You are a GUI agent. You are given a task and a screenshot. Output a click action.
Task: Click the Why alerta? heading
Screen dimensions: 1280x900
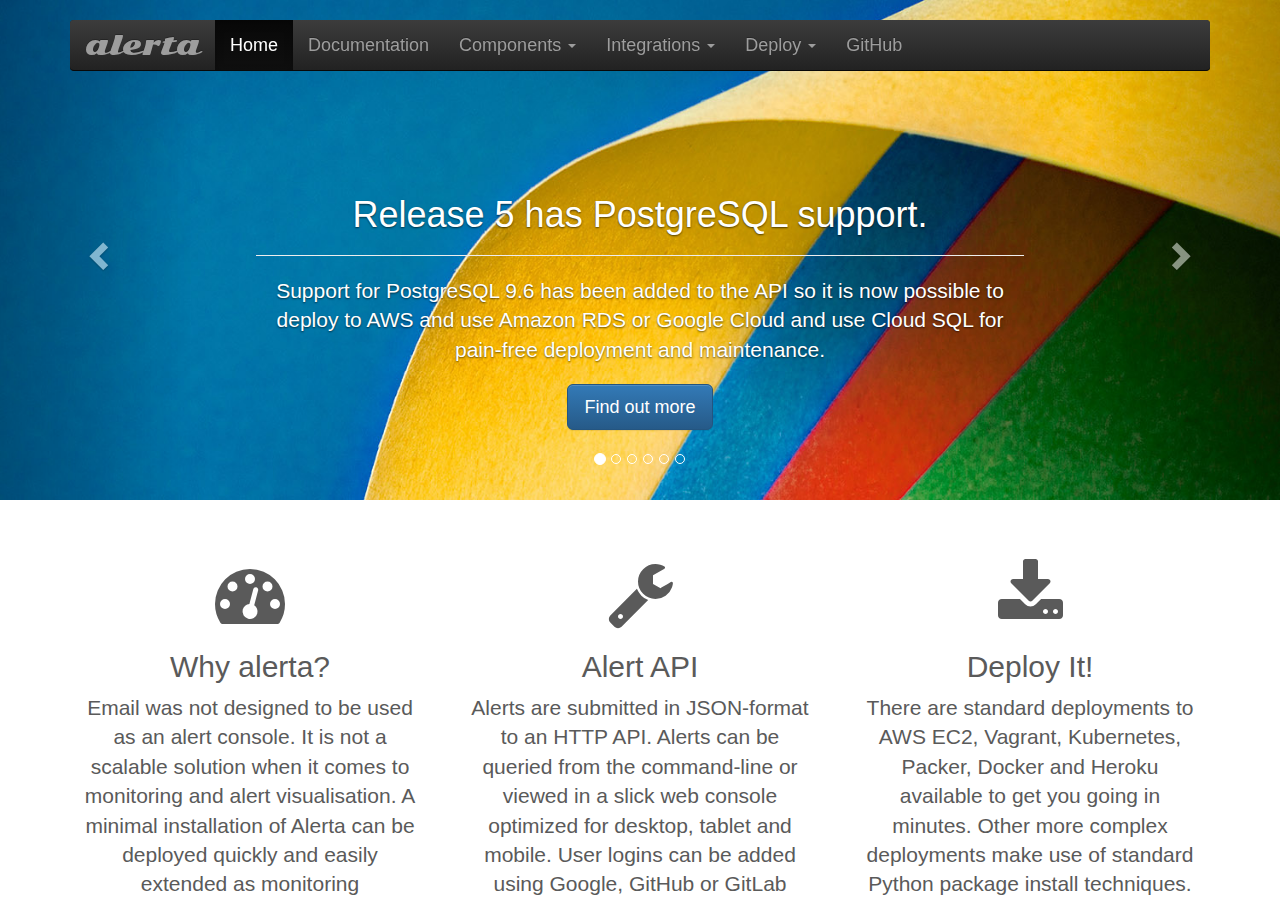point(250,667)
